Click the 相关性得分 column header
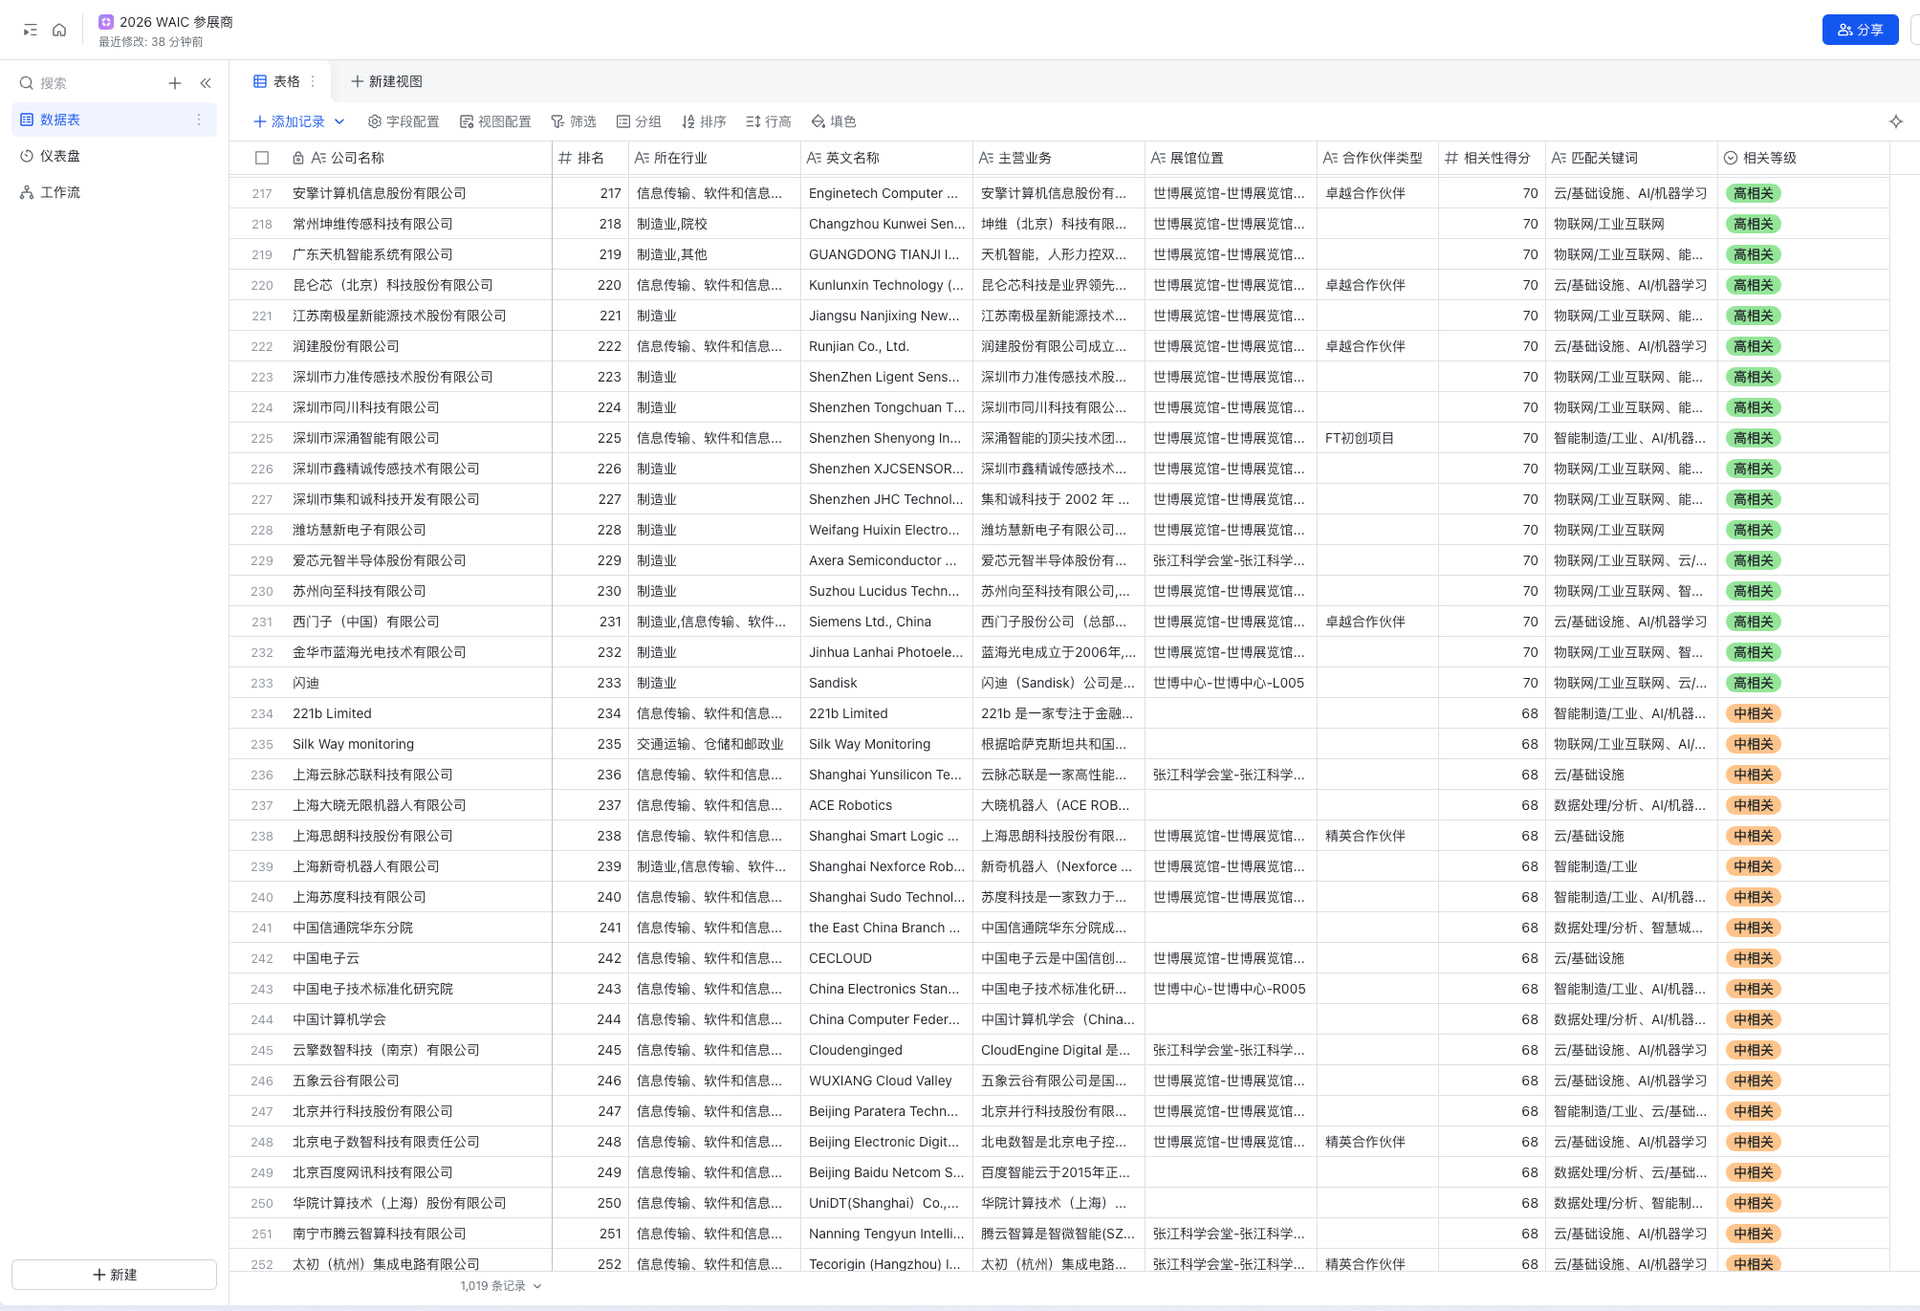This screenshot has width=1920, height=1311. pyautogui.click(x=1492, y=158)
